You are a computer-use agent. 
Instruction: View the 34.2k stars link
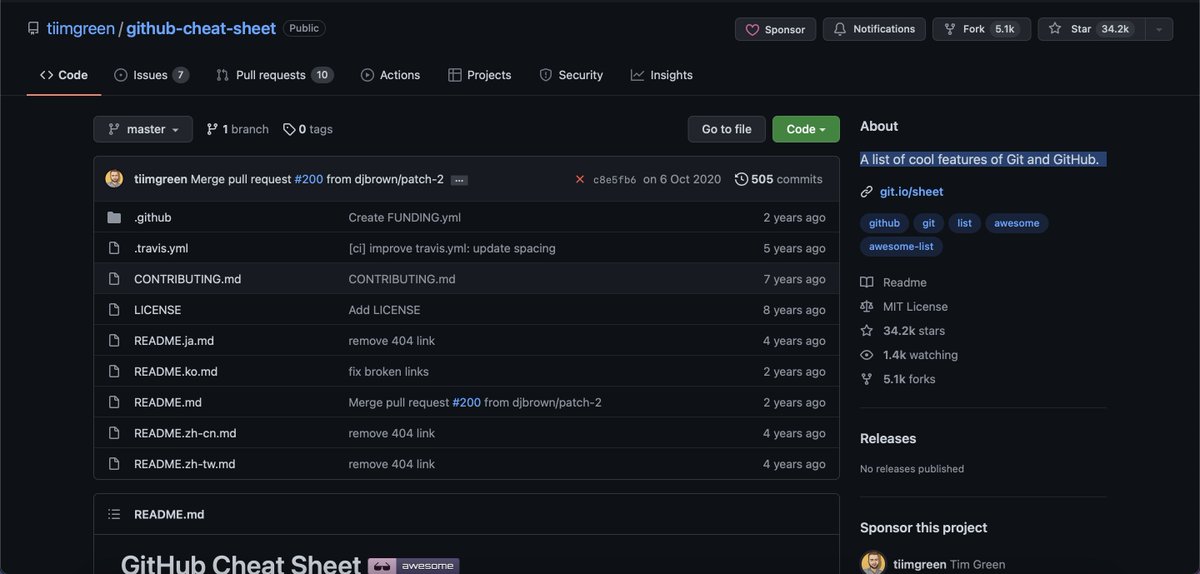[x=903, y=331]
